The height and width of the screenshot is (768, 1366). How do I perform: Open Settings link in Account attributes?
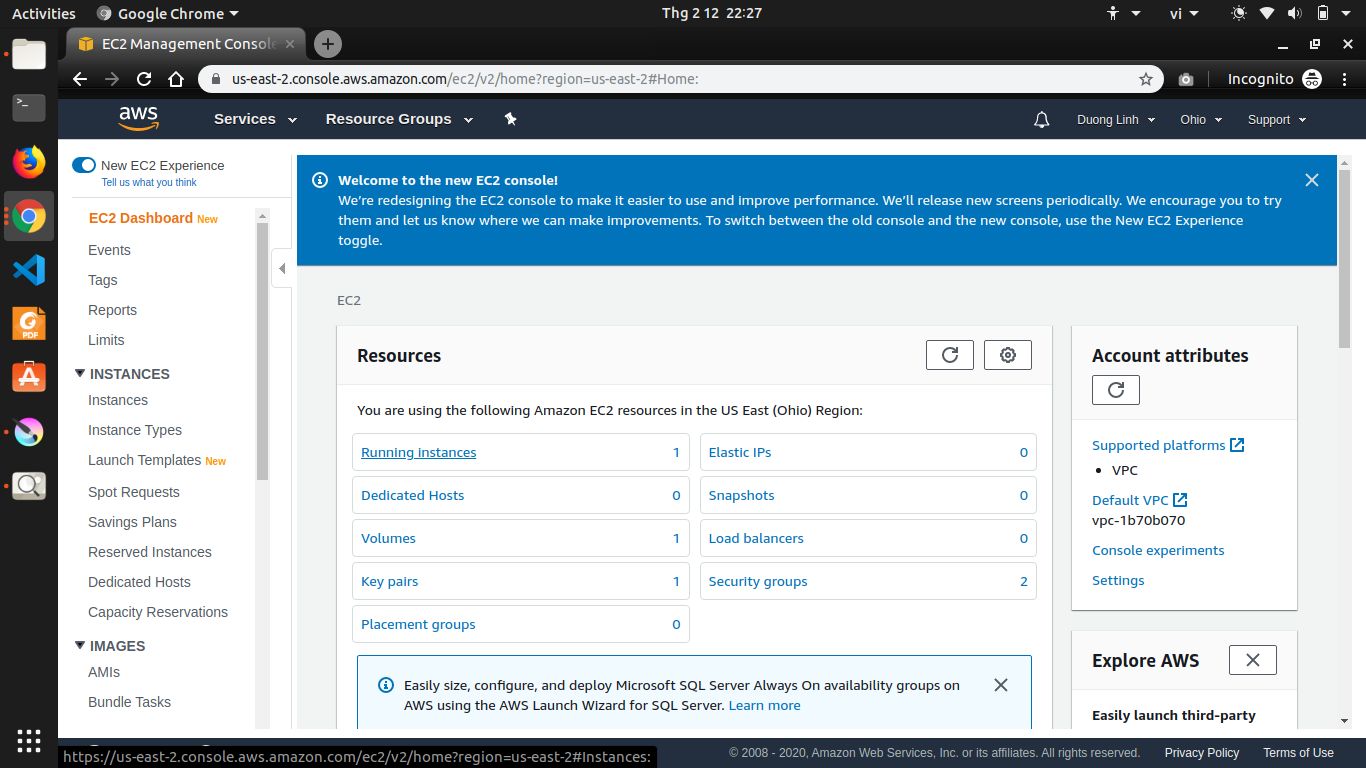pos(1118,580)
